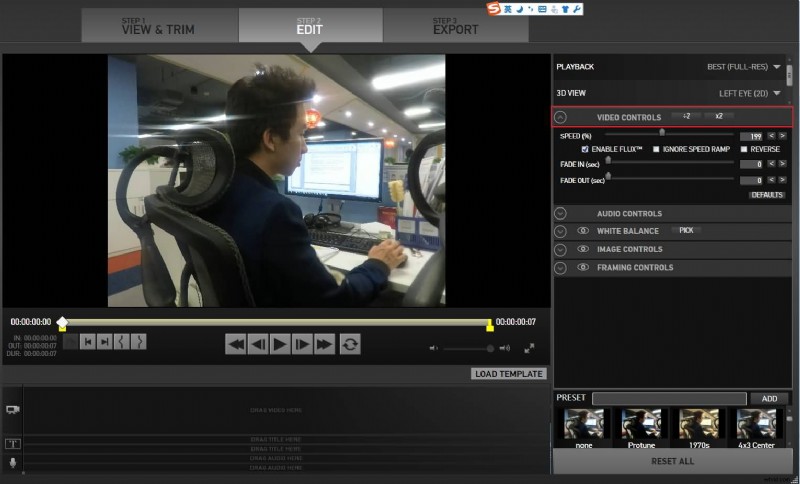Expand the Audio Controls section
Image resolution: width=800 pixels, height=484 pixels.
pos(560,213)
